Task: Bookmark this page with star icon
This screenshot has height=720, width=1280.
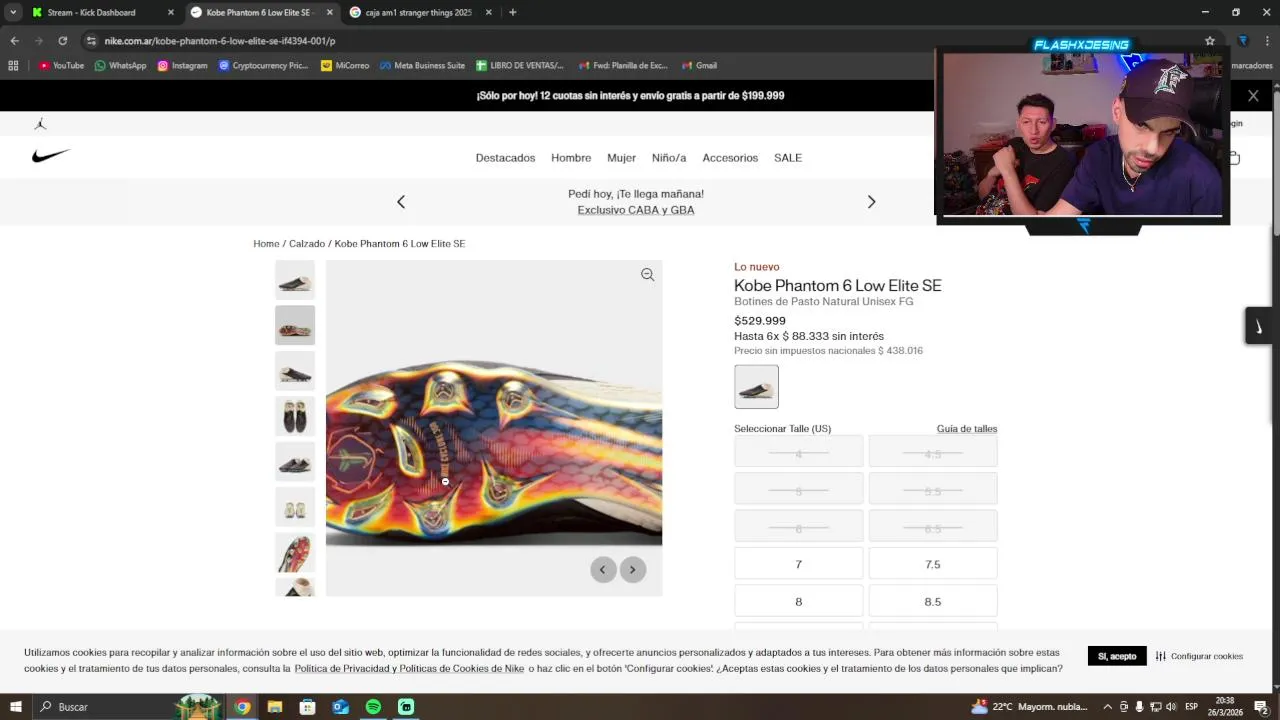Action: tap(1209, 41)
